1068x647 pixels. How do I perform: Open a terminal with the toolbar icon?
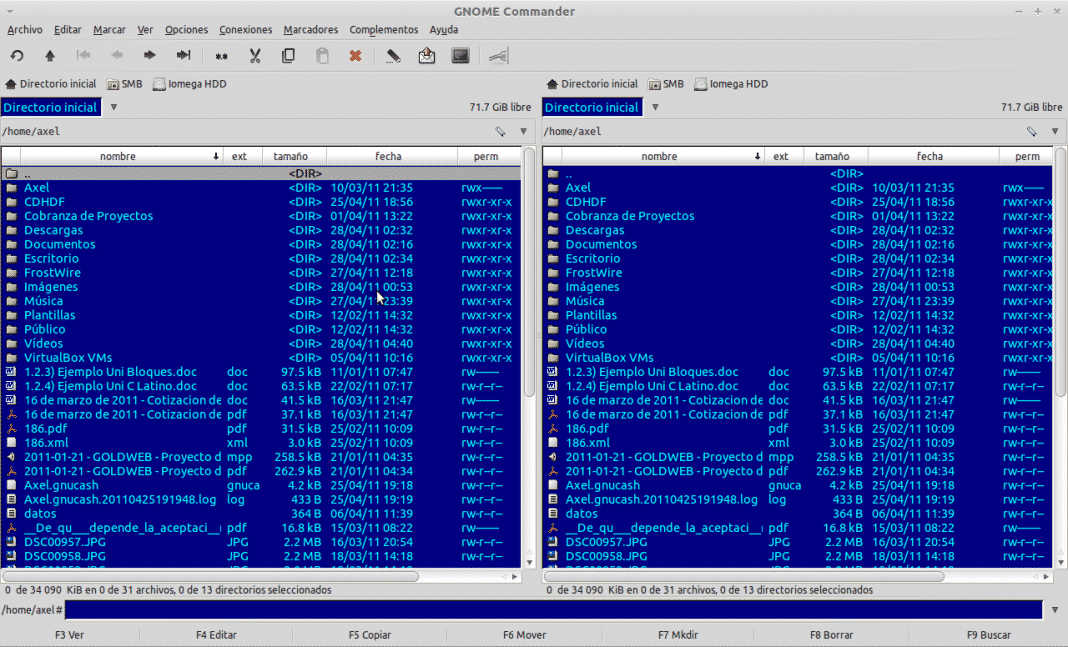pos(460,56)
